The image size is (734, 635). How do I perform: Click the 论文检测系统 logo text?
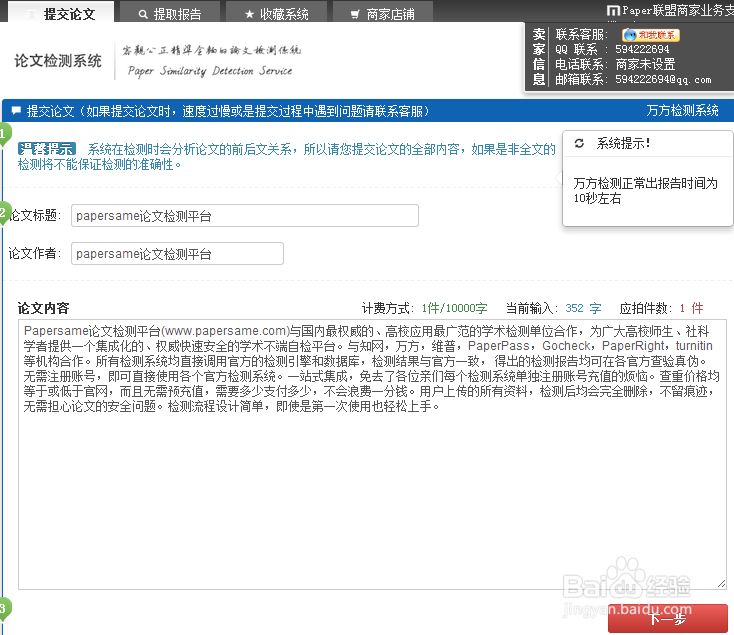[58, 60]
